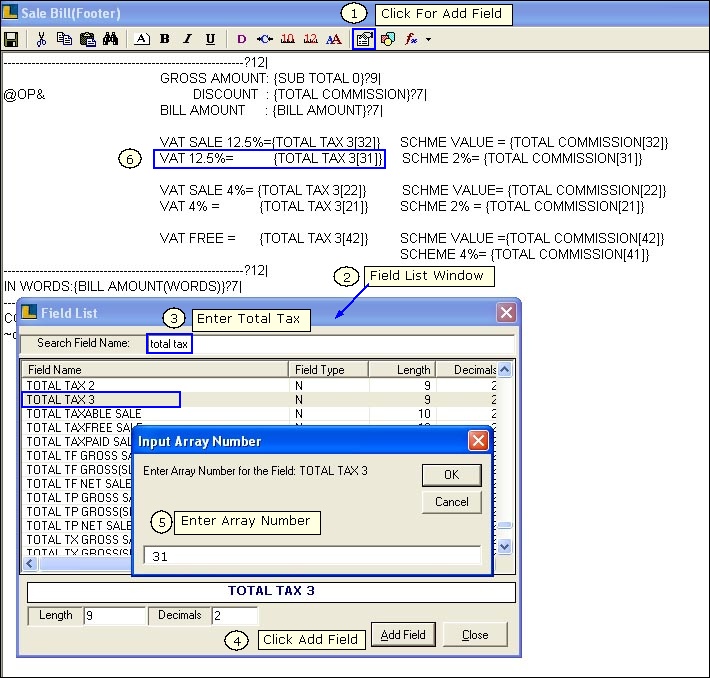Click the {TOTAL TAX 3[42]} field

click(314, 239)
